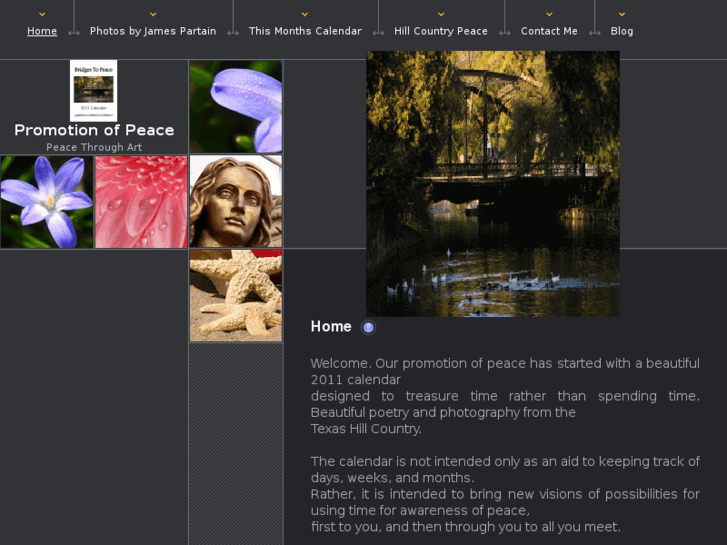Go to This Months Calendar
This screenshot has height=545, width=727.
click(305, 31)
